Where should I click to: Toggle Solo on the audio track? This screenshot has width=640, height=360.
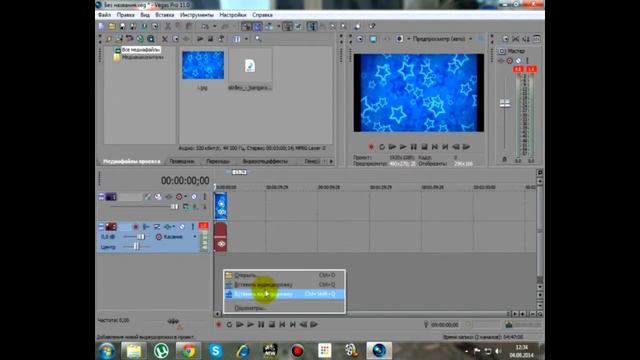coord(193,227)
